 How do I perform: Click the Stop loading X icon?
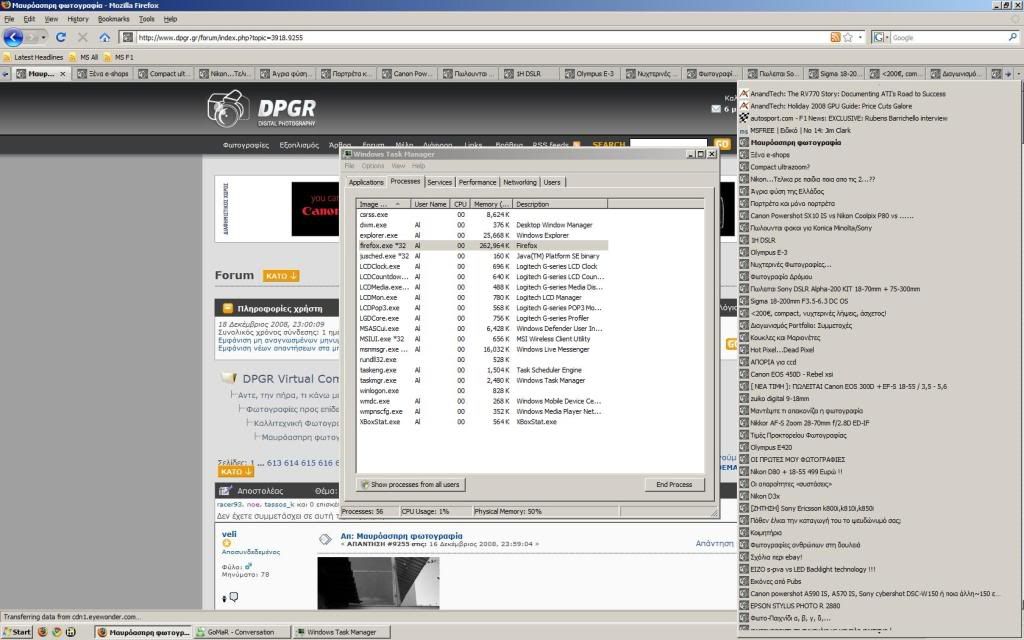click(83, 37)
